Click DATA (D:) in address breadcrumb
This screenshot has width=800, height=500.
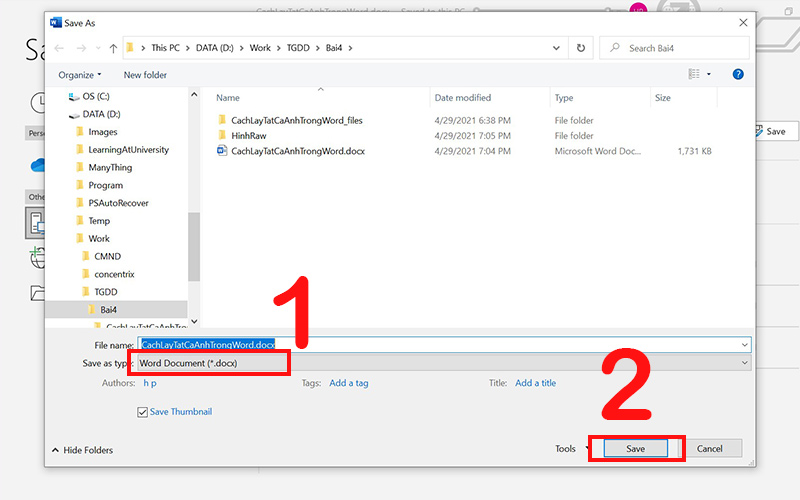pyautogui.click(x=215, y=48)
